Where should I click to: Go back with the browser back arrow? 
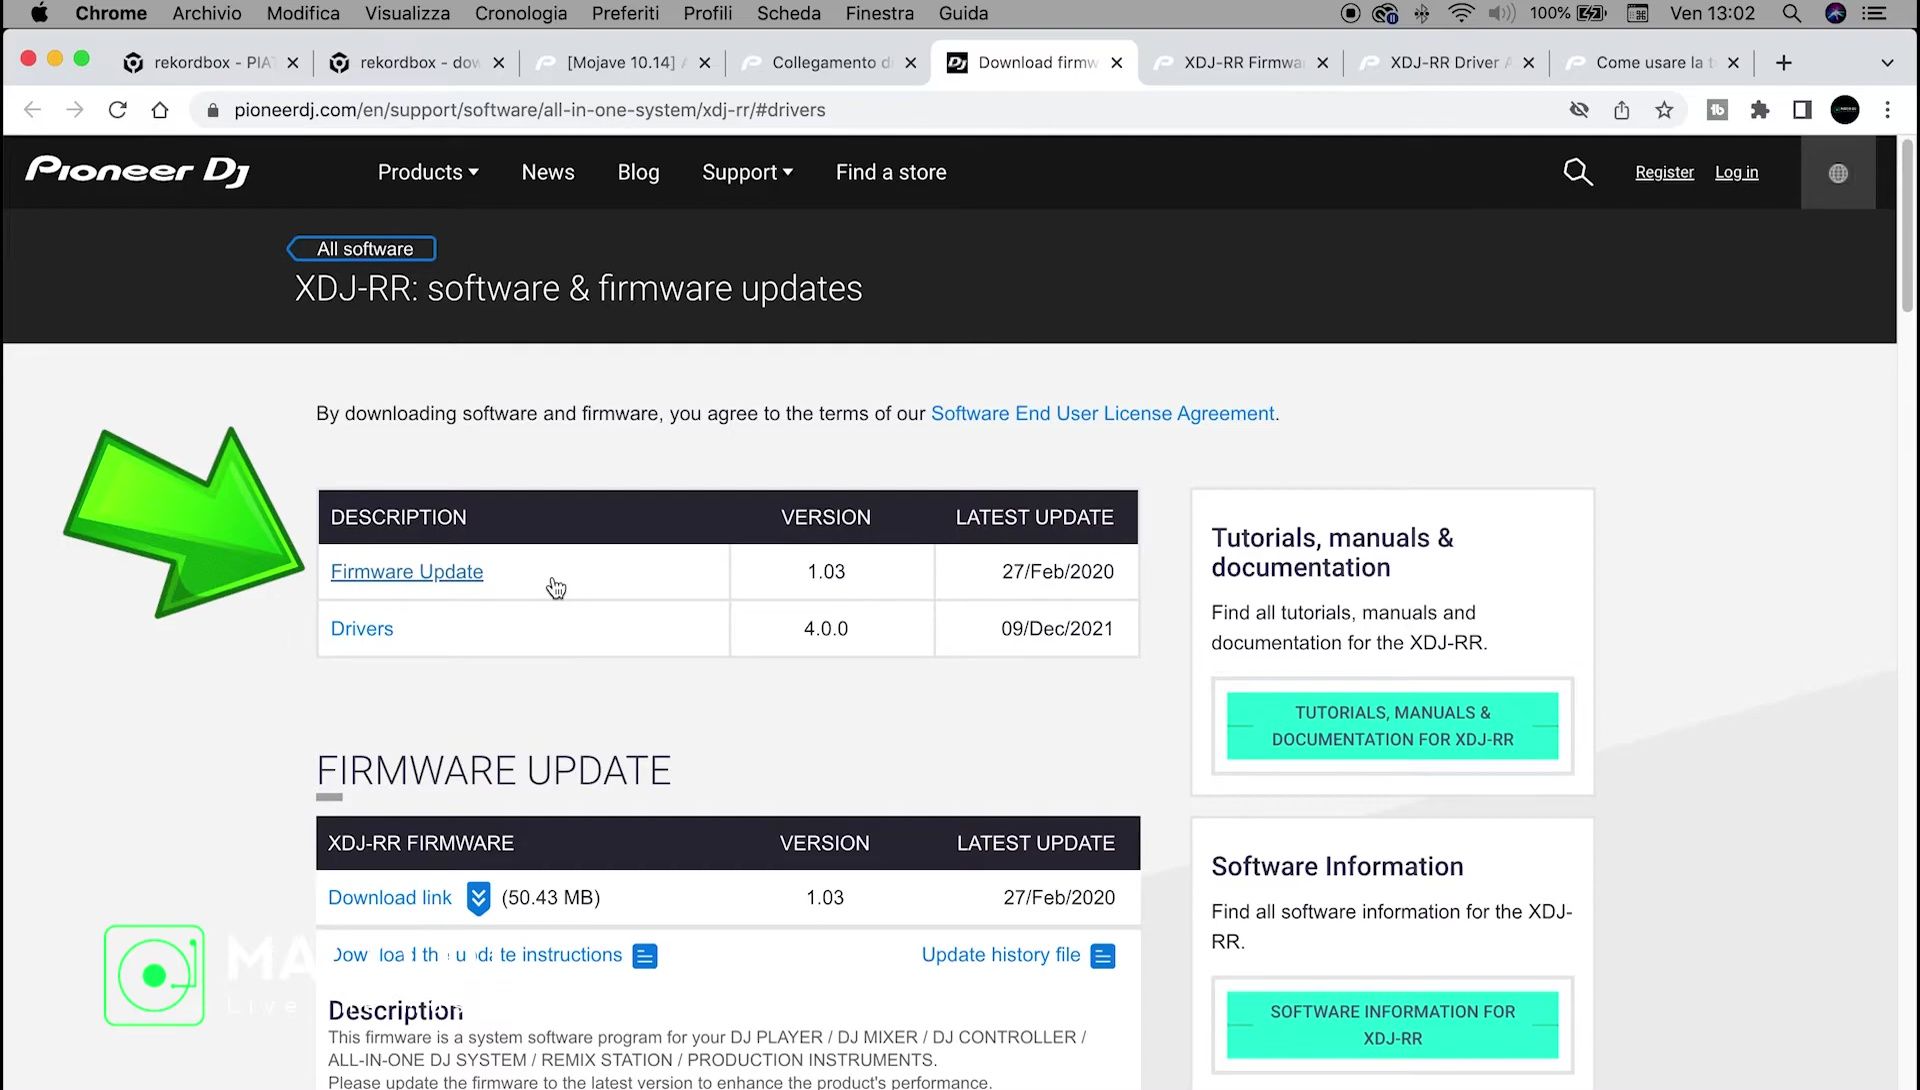(x=32, y=110)
